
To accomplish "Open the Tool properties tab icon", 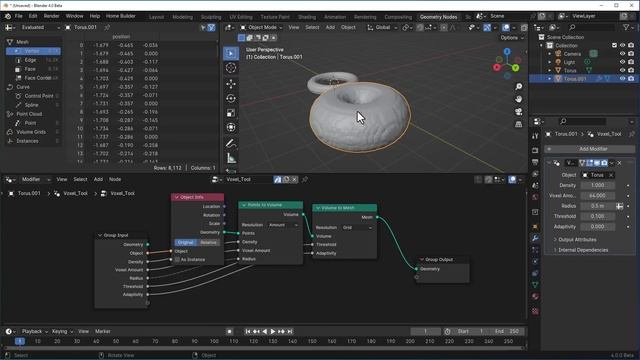I will 535,136.
